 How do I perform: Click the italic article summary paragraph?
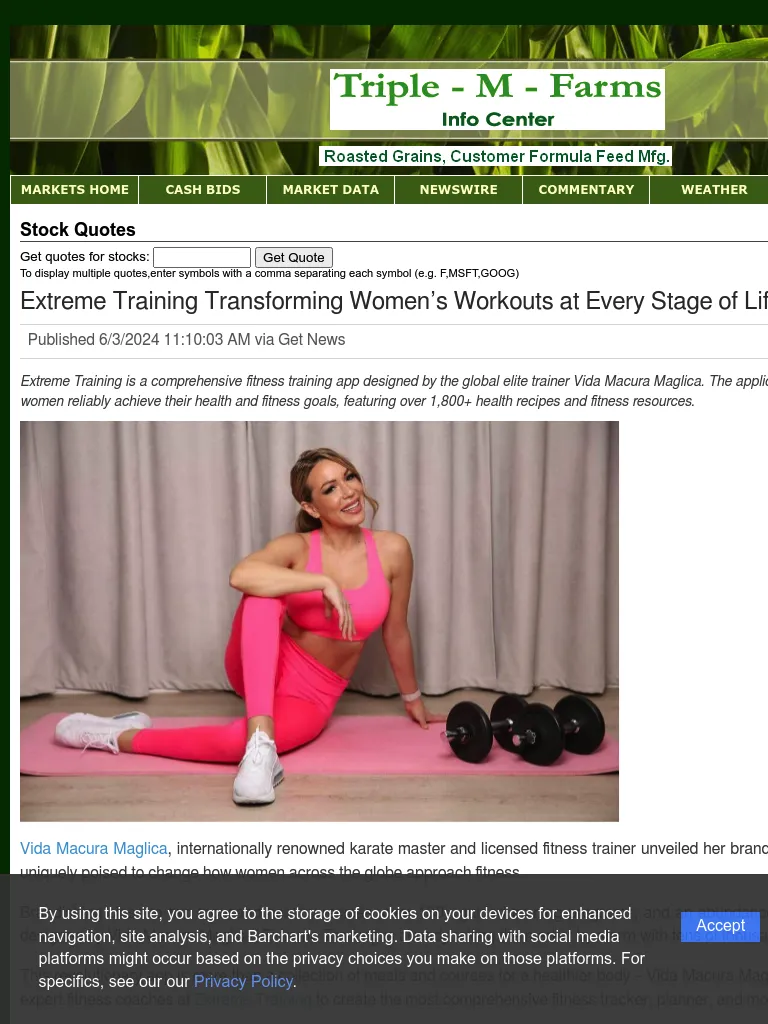(x=394, y=391)
